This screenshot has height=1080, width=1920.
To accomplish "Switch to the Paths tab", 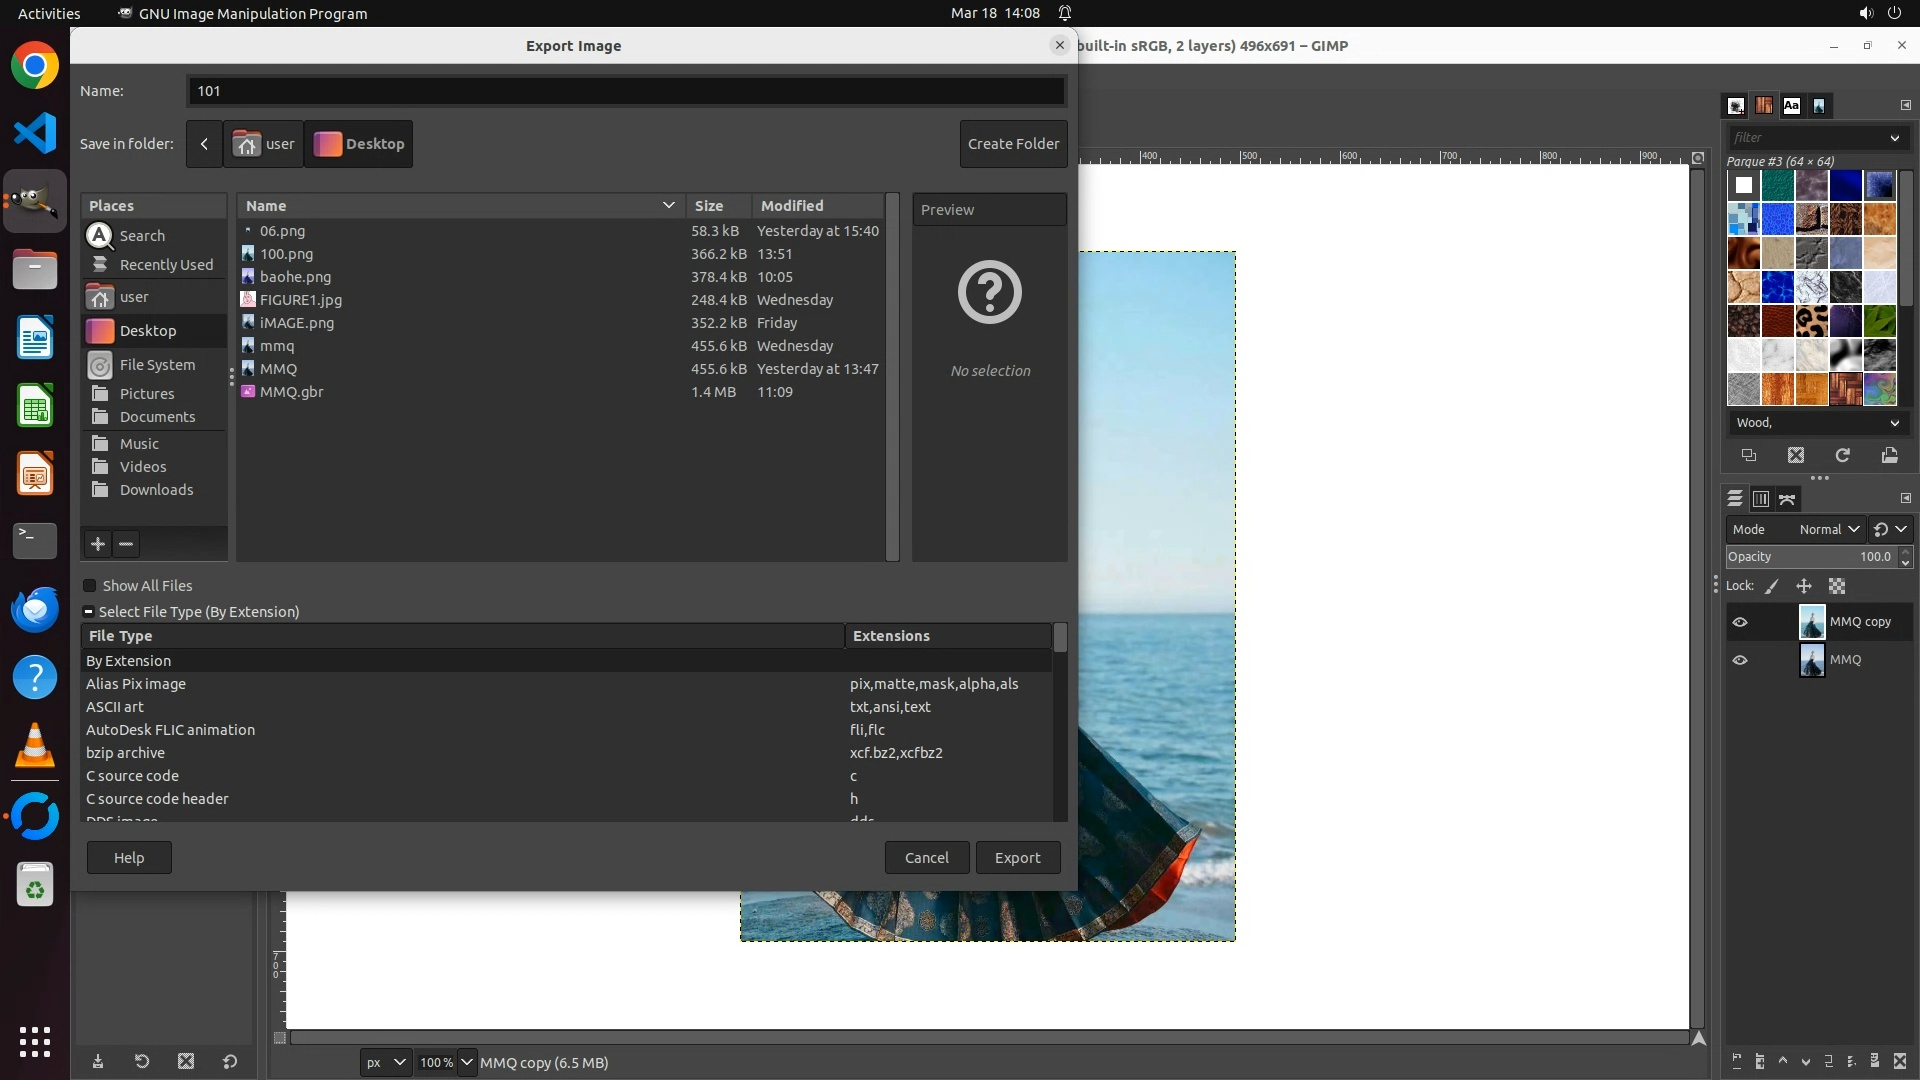I will tap(1787, 499).
